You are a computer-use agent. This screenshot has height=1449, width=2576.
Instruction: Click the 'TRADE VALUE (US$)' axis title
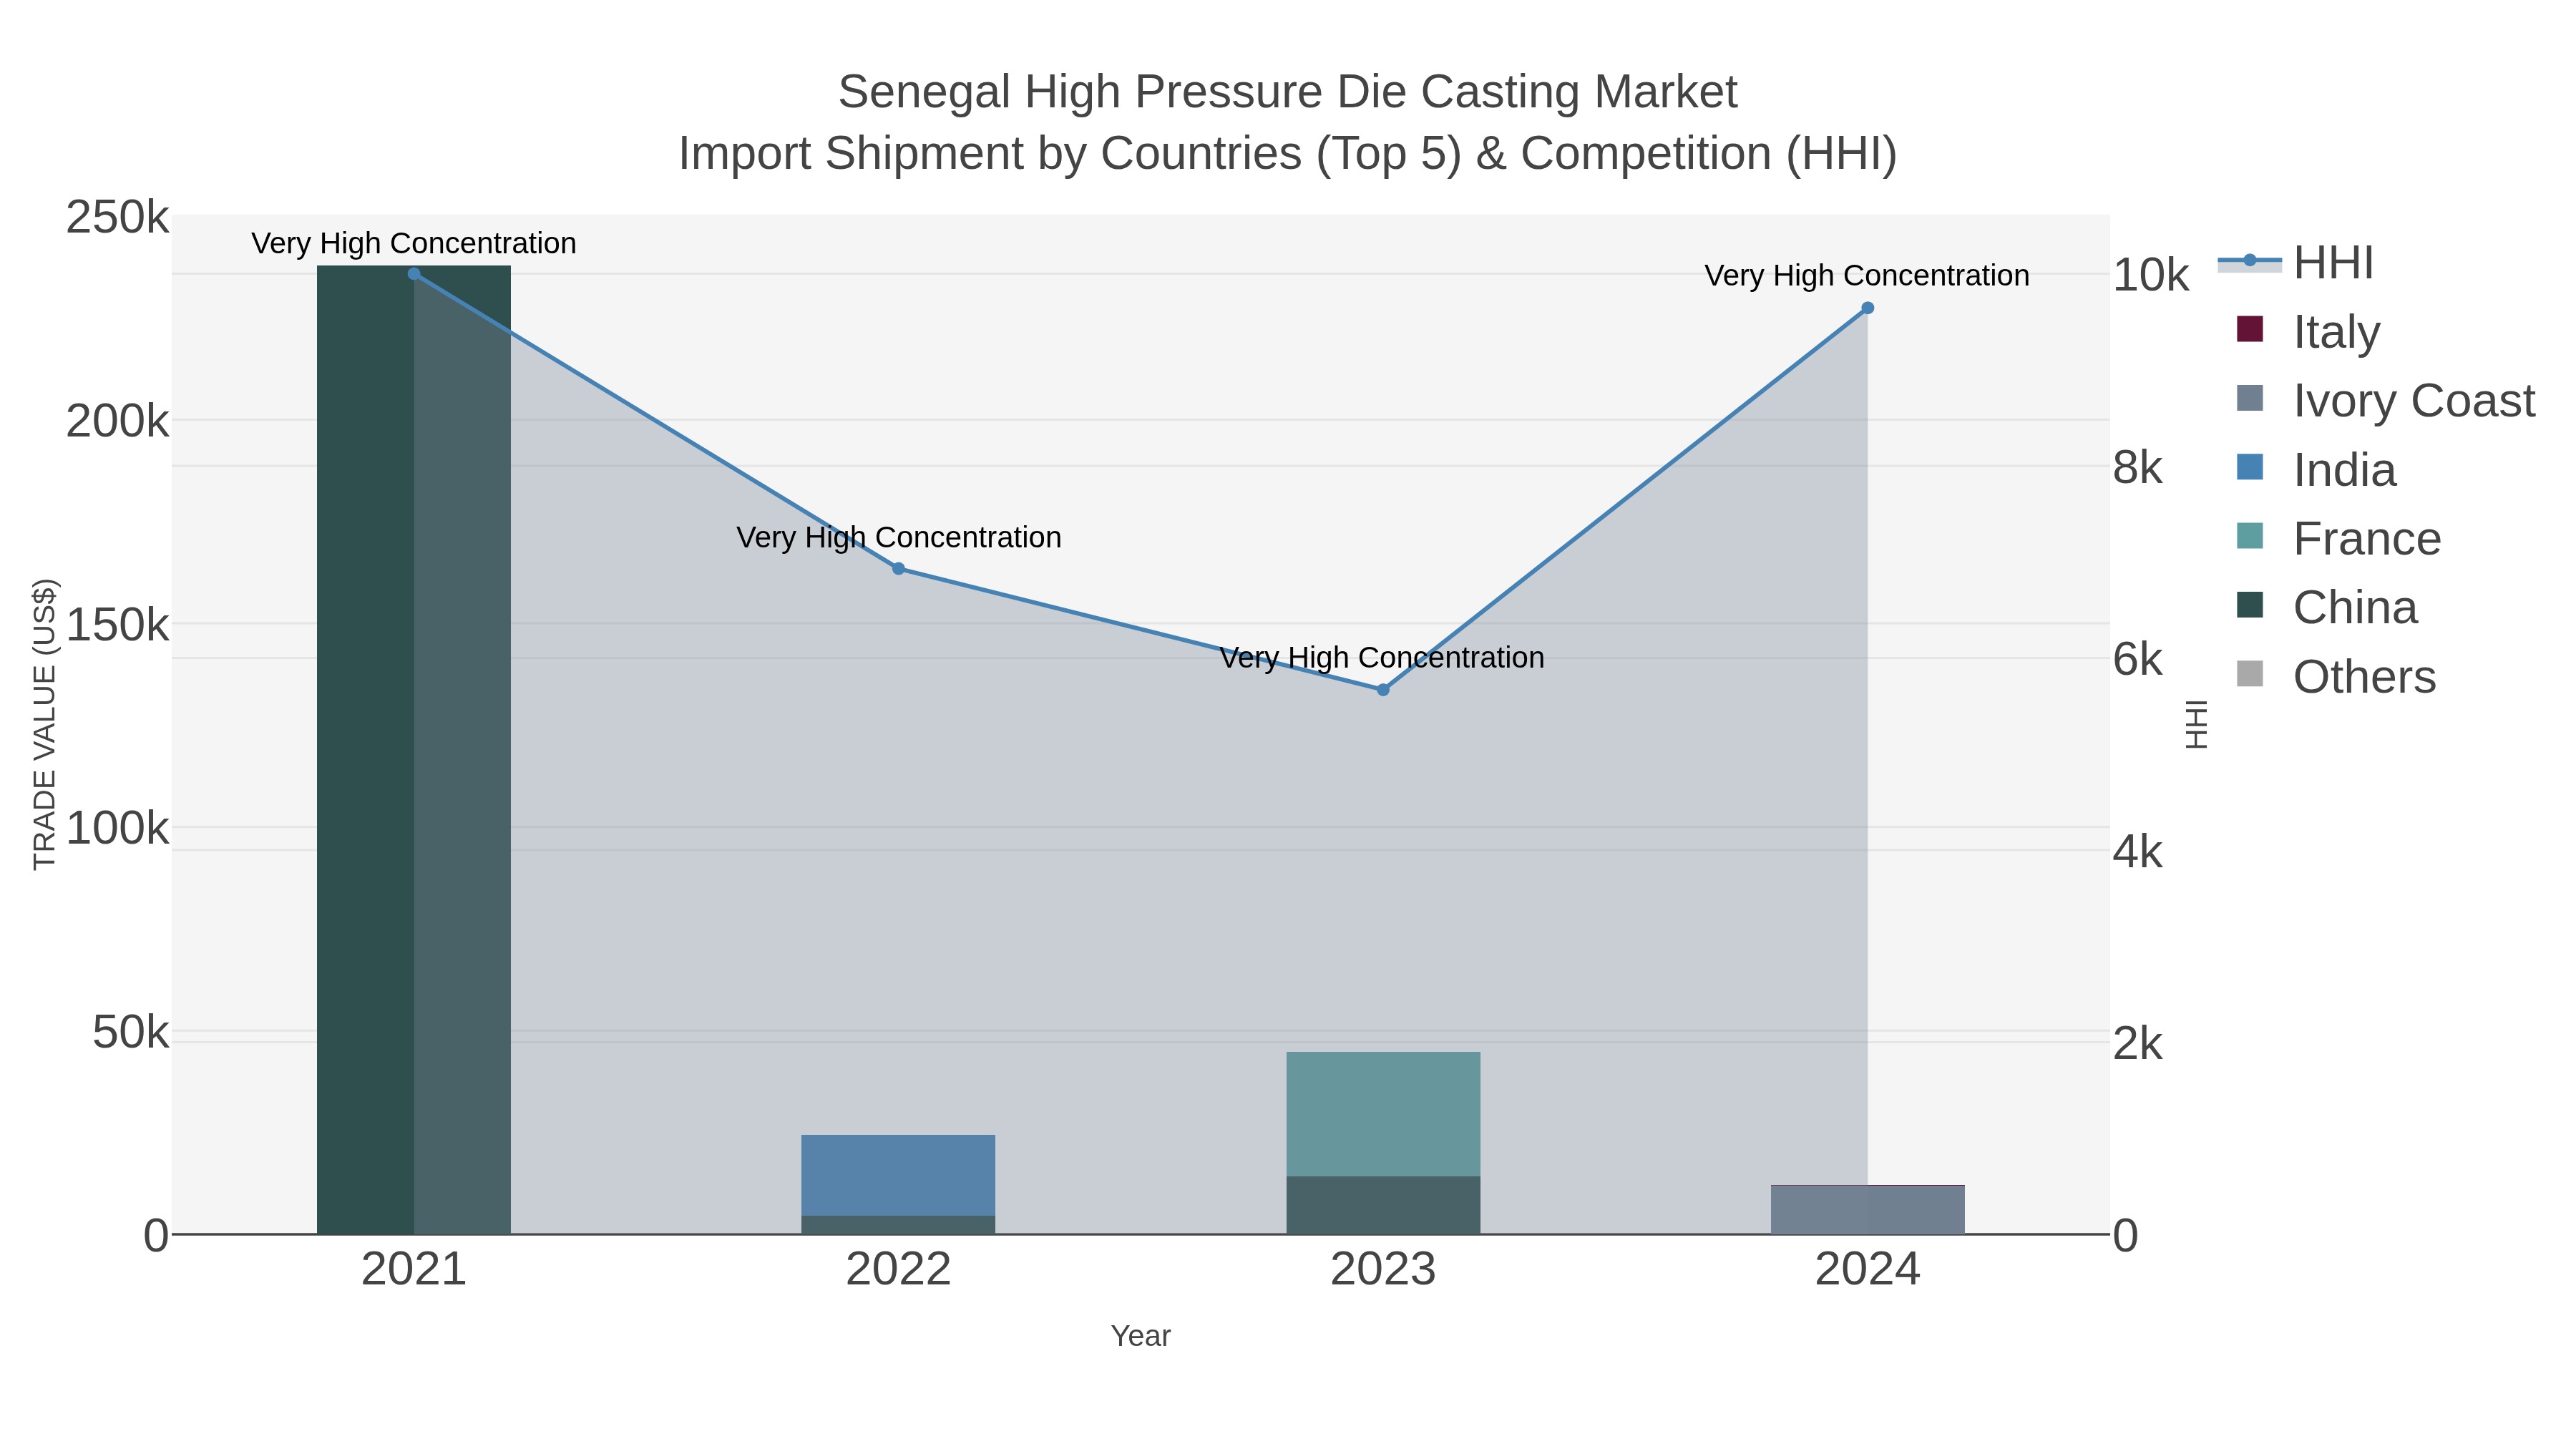45,724
